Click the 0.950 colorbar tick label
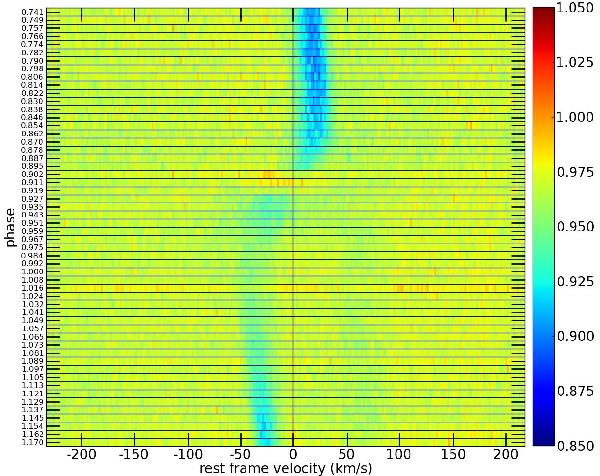 click(578, 226)
